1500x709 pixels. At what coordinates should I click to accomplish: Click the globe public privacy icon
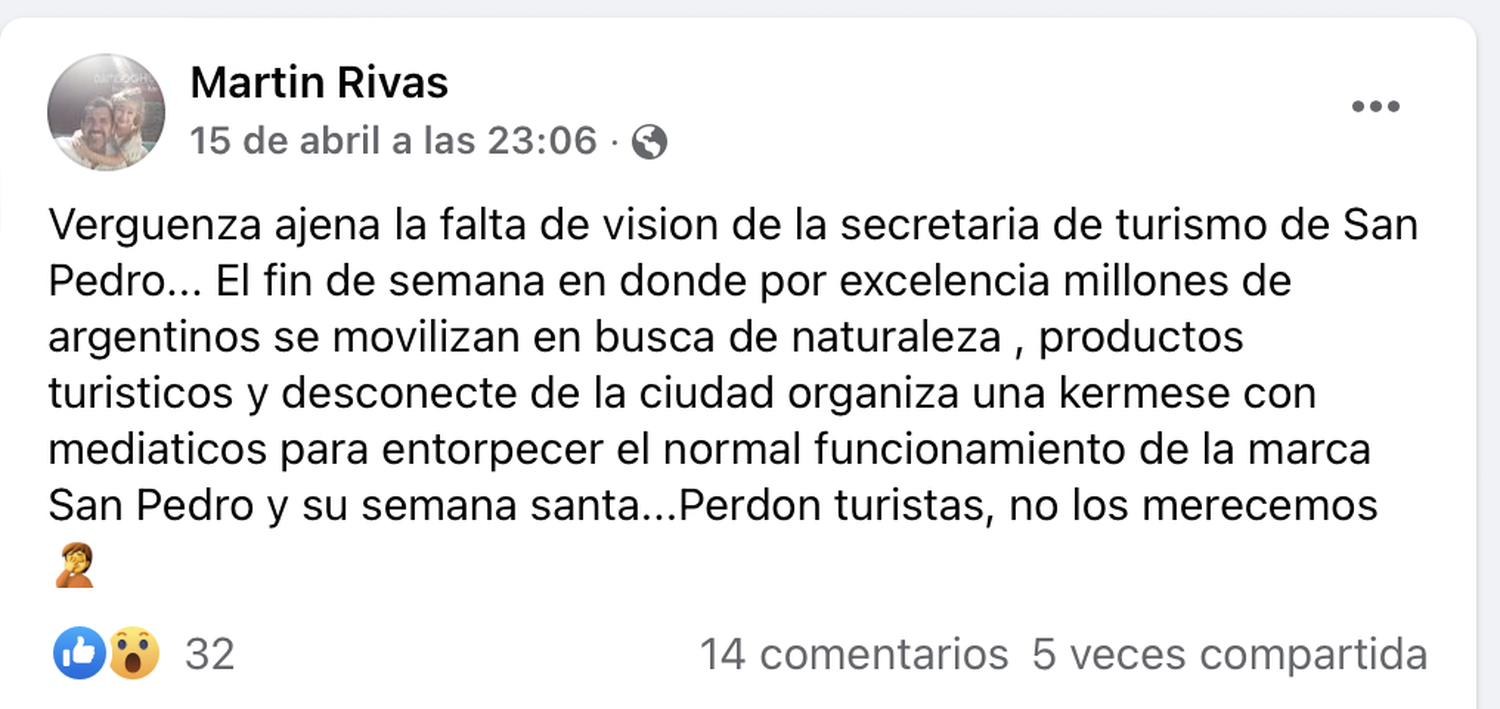(x=650, y=142)
